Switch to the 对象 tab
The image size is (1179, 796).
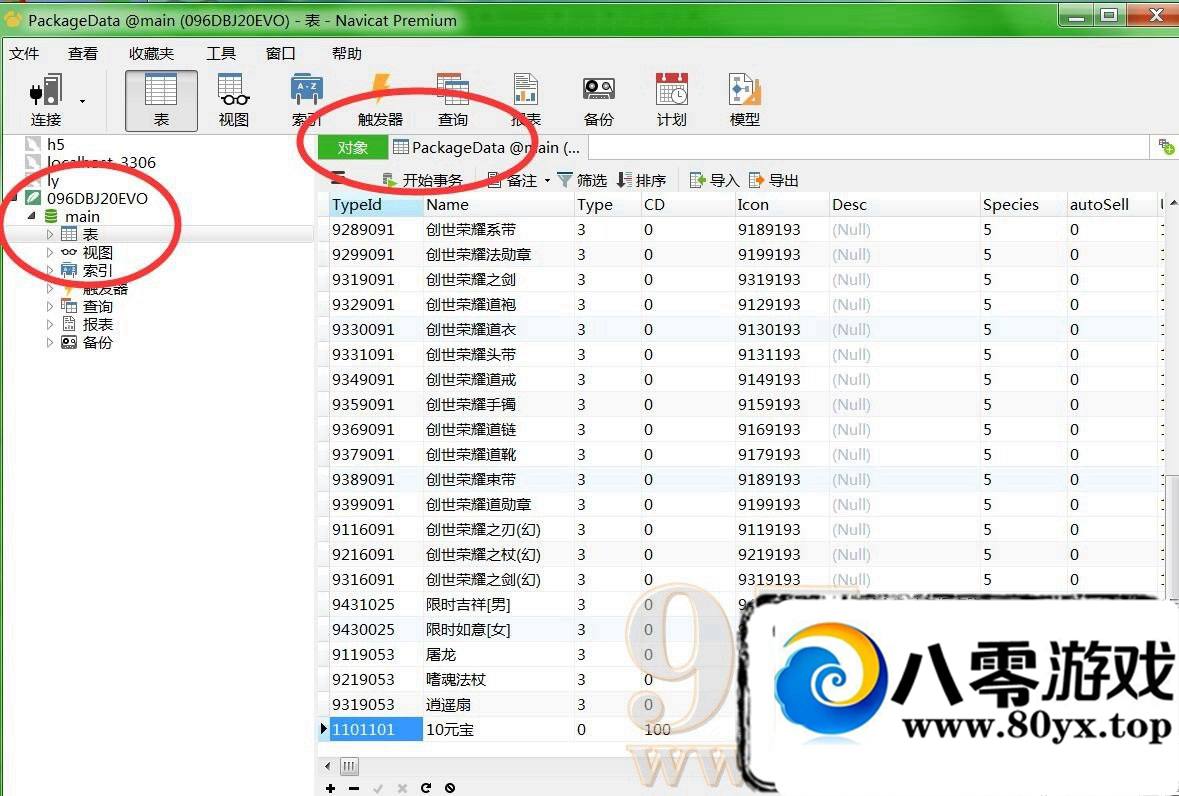353,147
